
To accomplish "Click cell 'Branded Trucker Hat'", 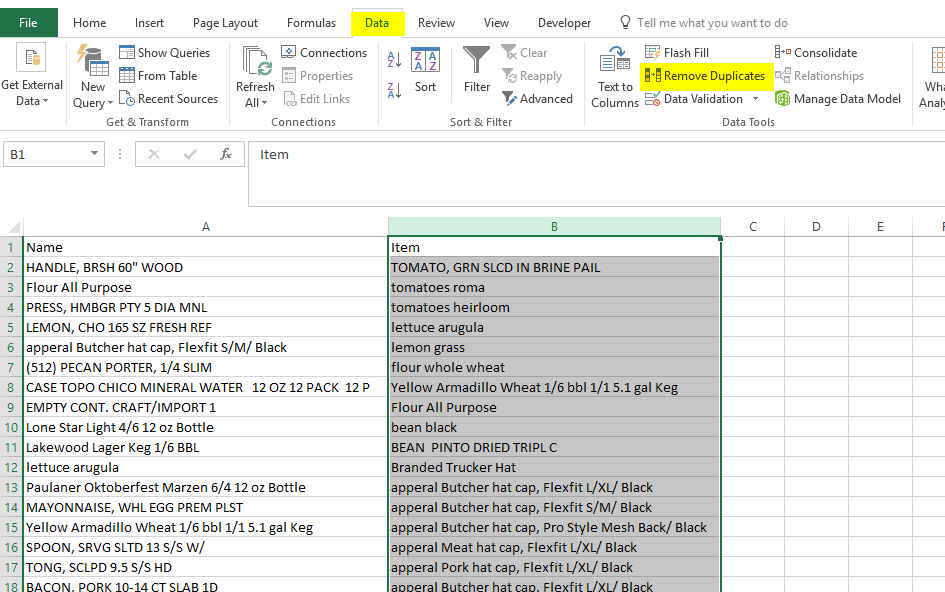I will point(554,467).
